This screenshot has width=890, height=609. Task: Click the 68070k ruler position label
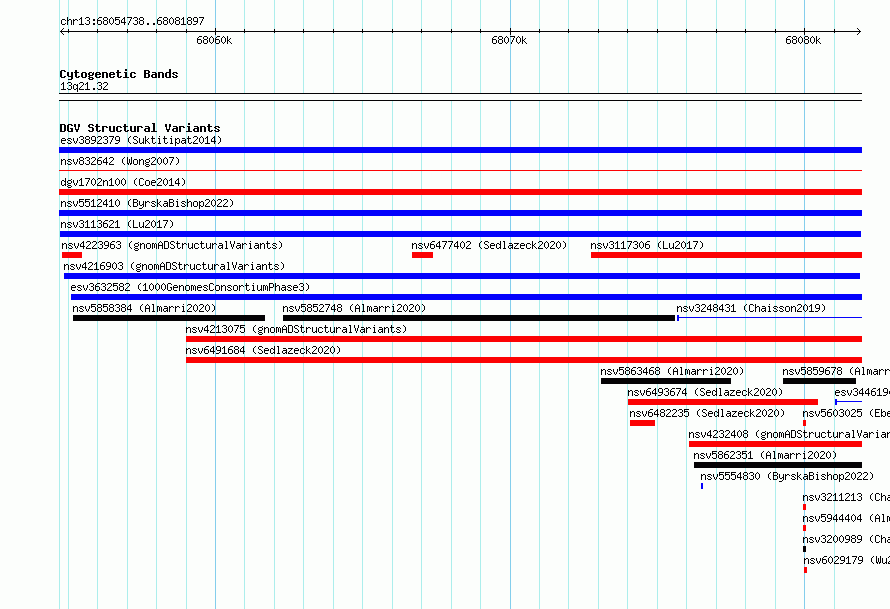509,40
